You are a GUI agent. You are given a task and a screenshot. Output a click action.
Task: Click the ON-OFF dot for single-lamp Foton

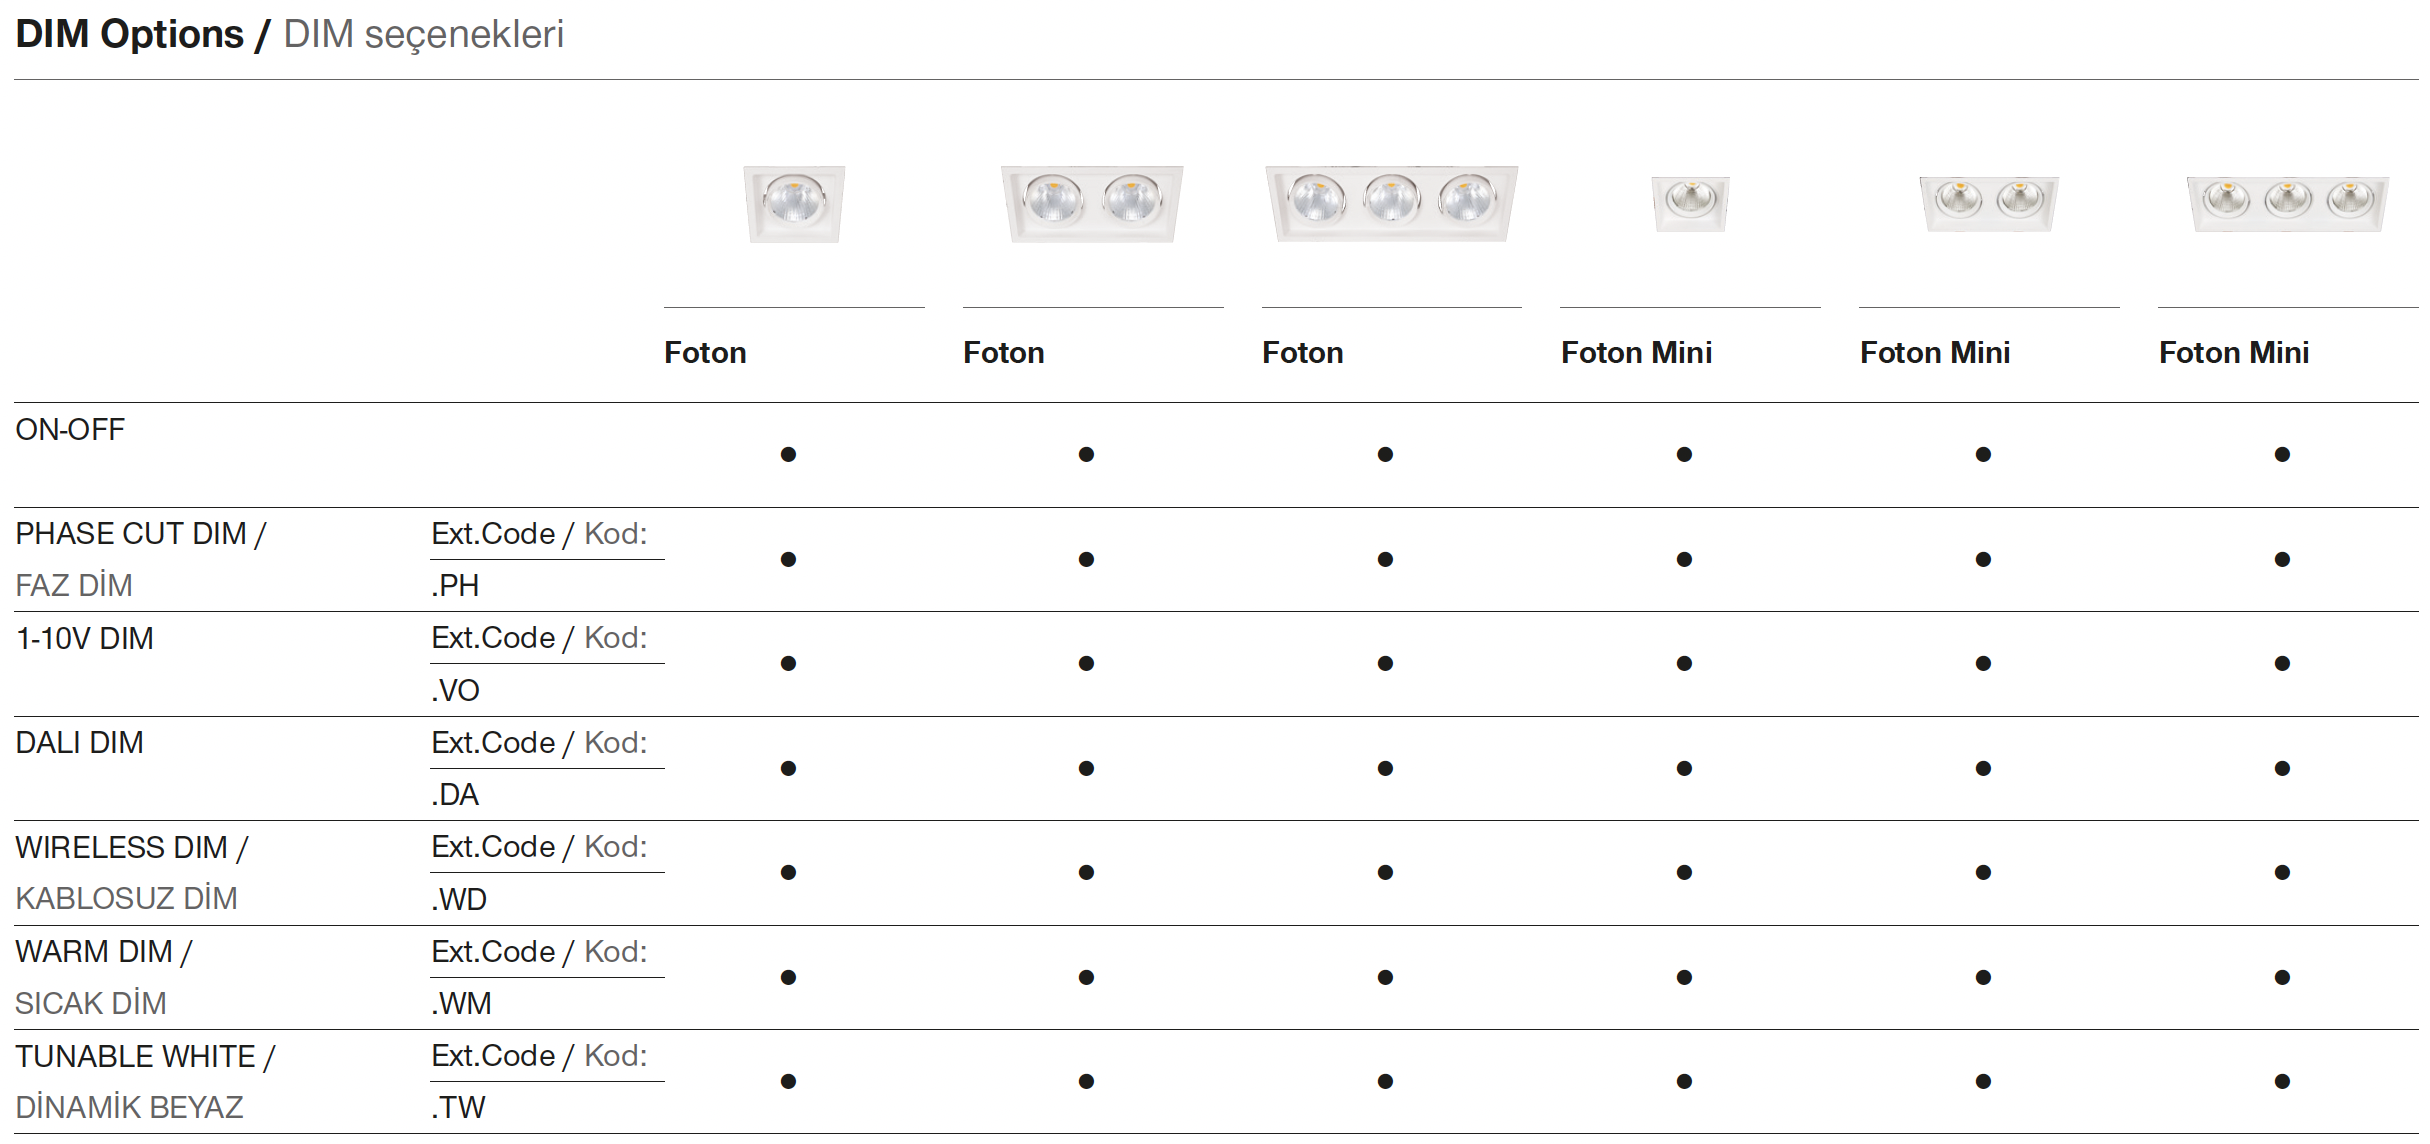pos(788,455)
